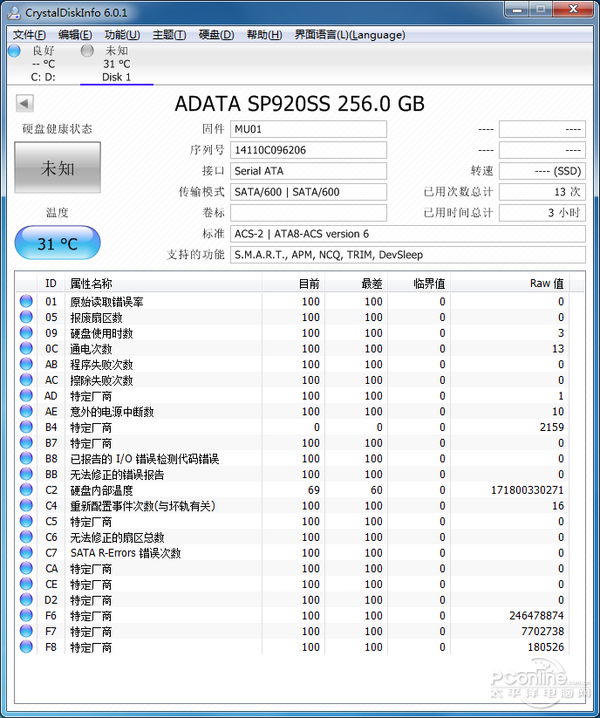600x718 pixels.
Task: Click the status orb for attribute B7
Action: tap(26, 443)
